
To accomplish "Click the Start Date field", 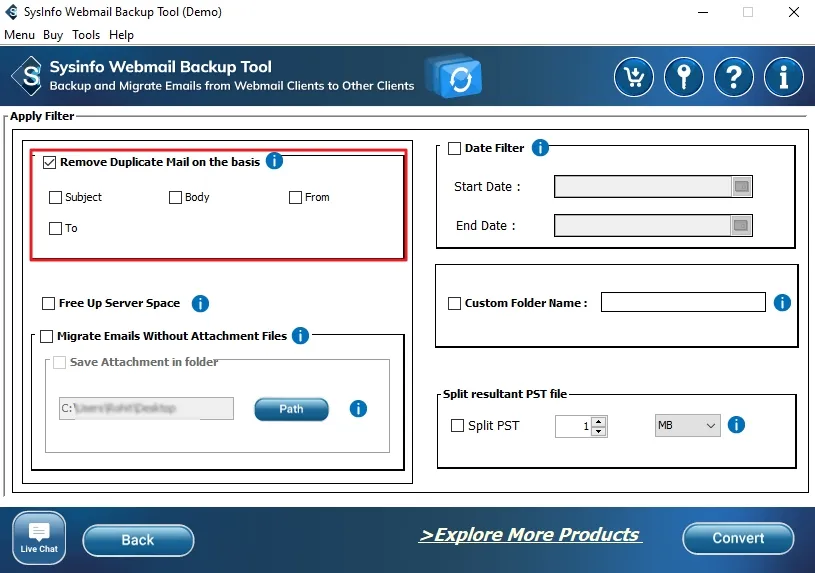I will 643,187.
